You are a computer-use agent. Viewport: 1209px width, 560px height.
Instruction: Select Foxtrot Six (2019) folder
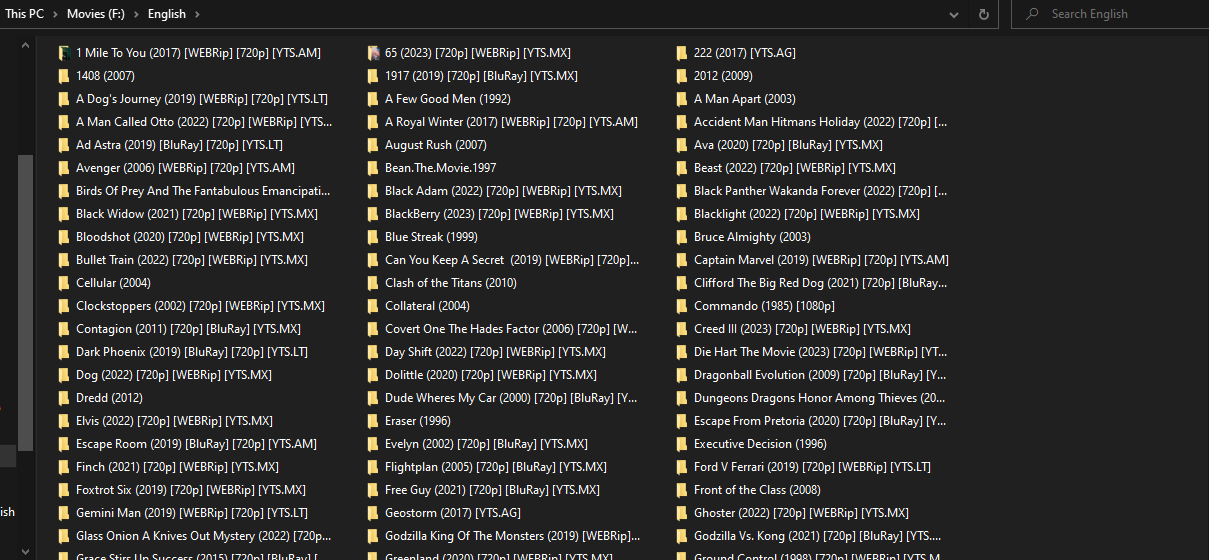[182, 490]
